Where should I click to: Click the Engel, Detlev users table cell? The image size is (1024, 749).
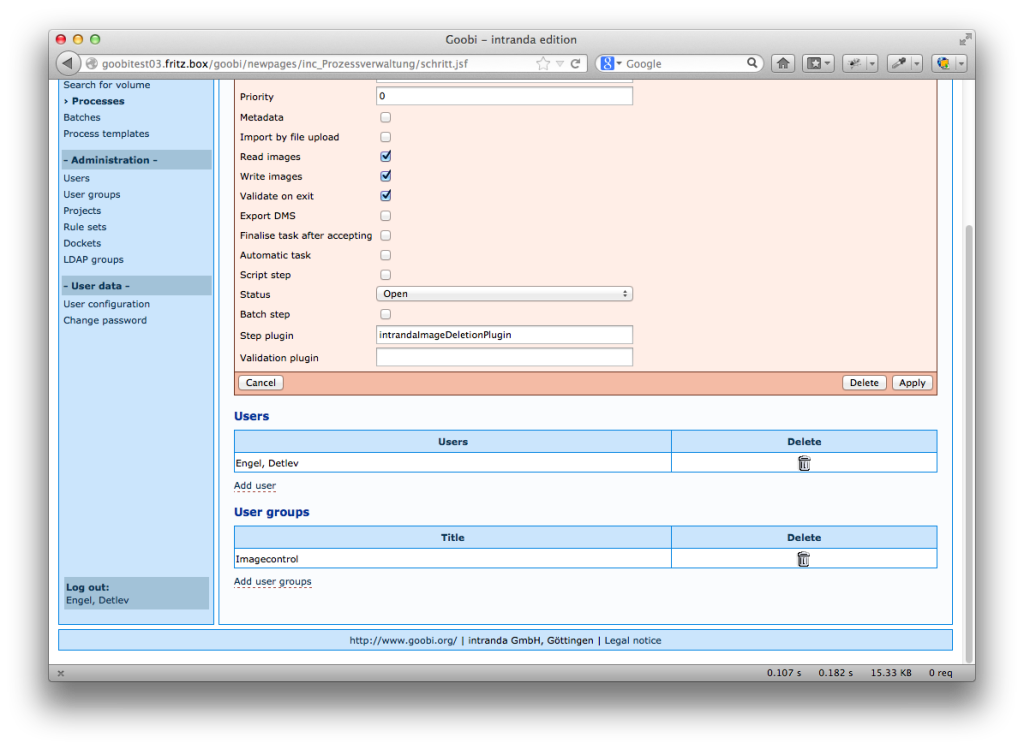coord(453,463)
